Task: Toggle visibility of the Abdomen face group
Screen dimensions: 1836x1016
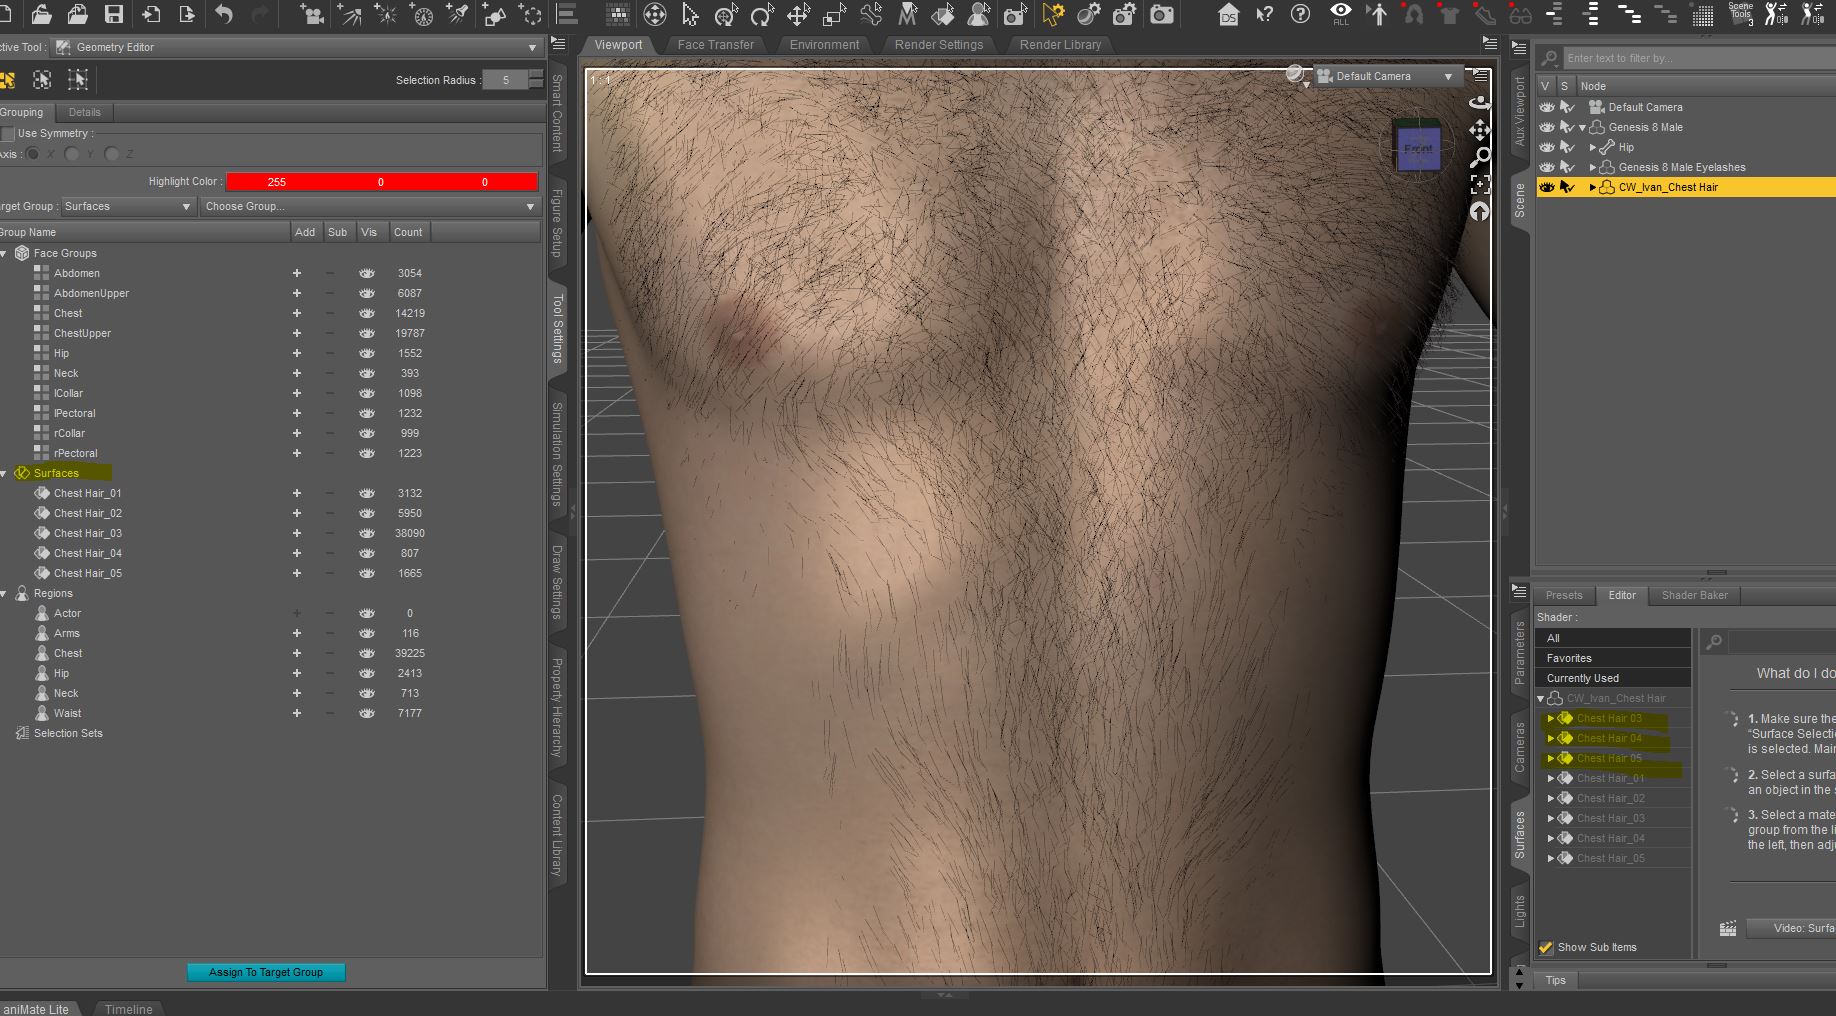Action: 367,273
